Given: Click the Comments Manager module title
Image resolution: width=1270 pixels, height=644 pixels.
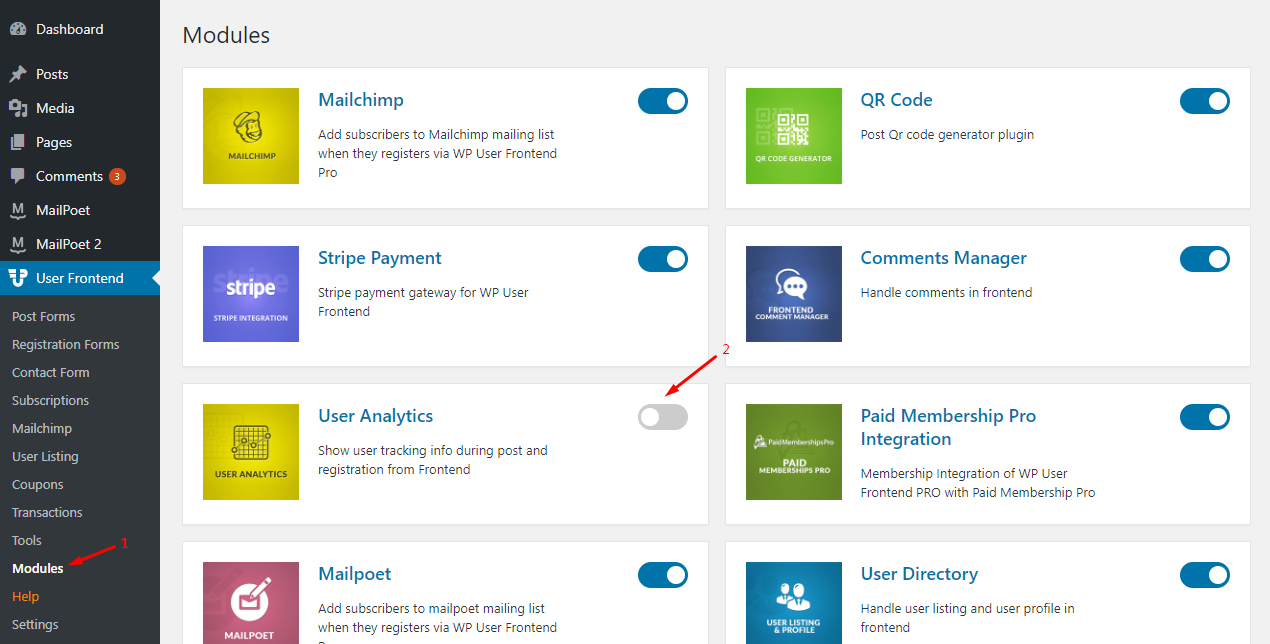Looking at the screenshot, I should [x=944, y=258].
